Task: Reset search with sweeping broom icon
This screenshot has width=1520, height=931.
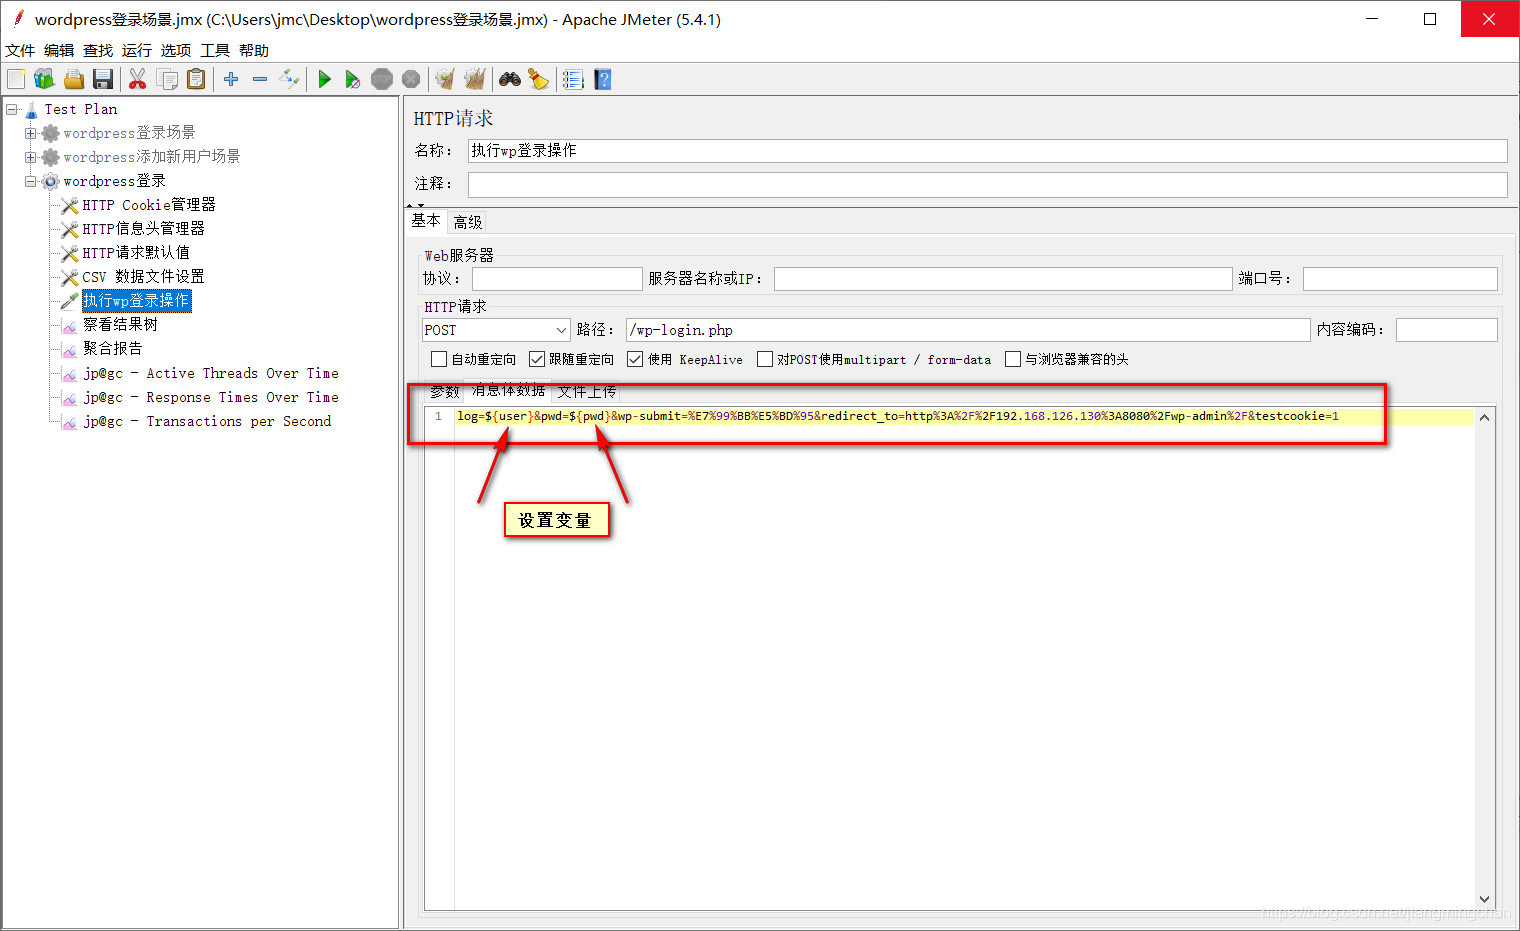Action: pyautogui.click(x=539, y=79)
